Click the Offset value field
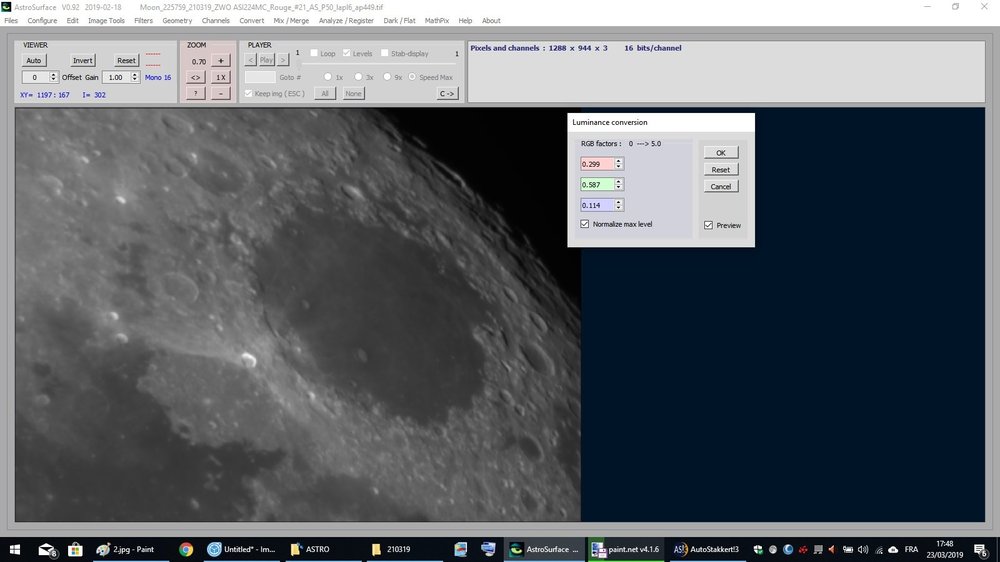This screenshot has width=1000, height=562. (36, 77)
